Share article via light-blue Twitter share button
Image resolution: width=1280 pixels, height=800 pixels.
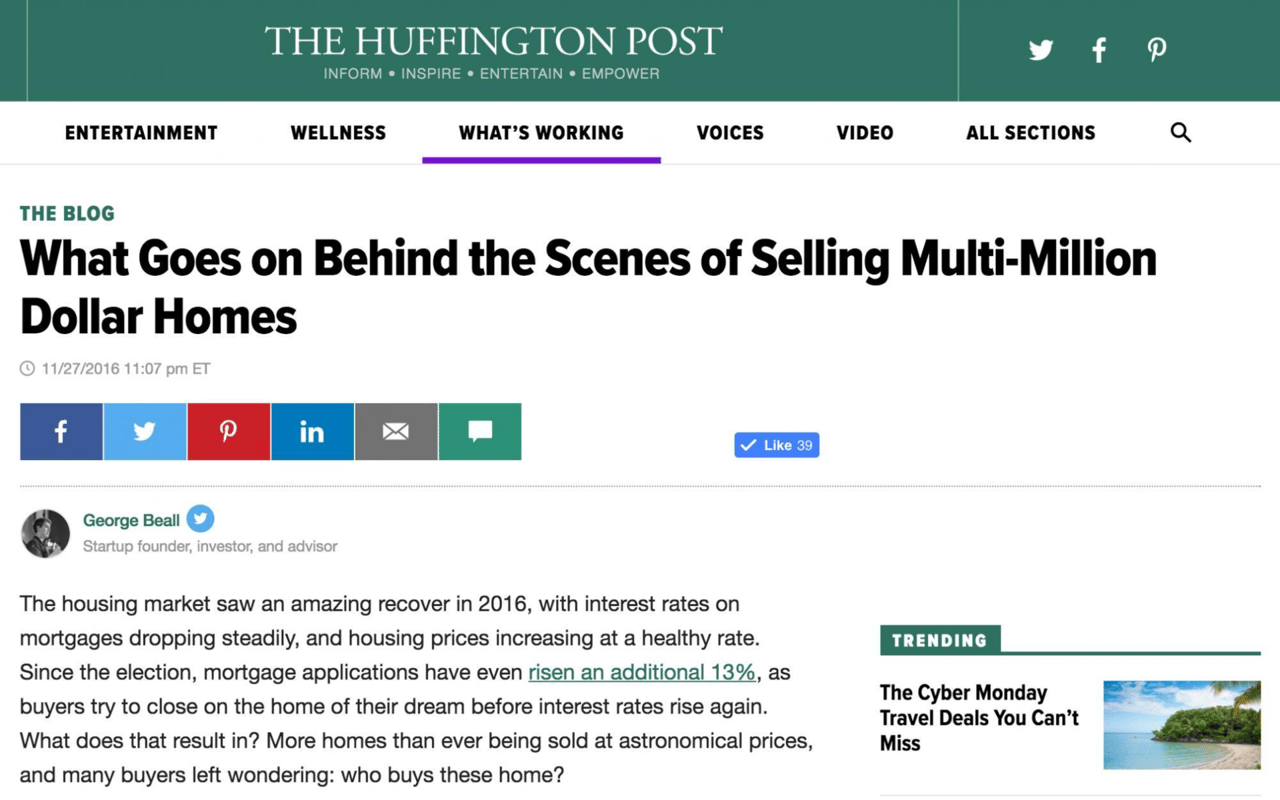(145, 431)
